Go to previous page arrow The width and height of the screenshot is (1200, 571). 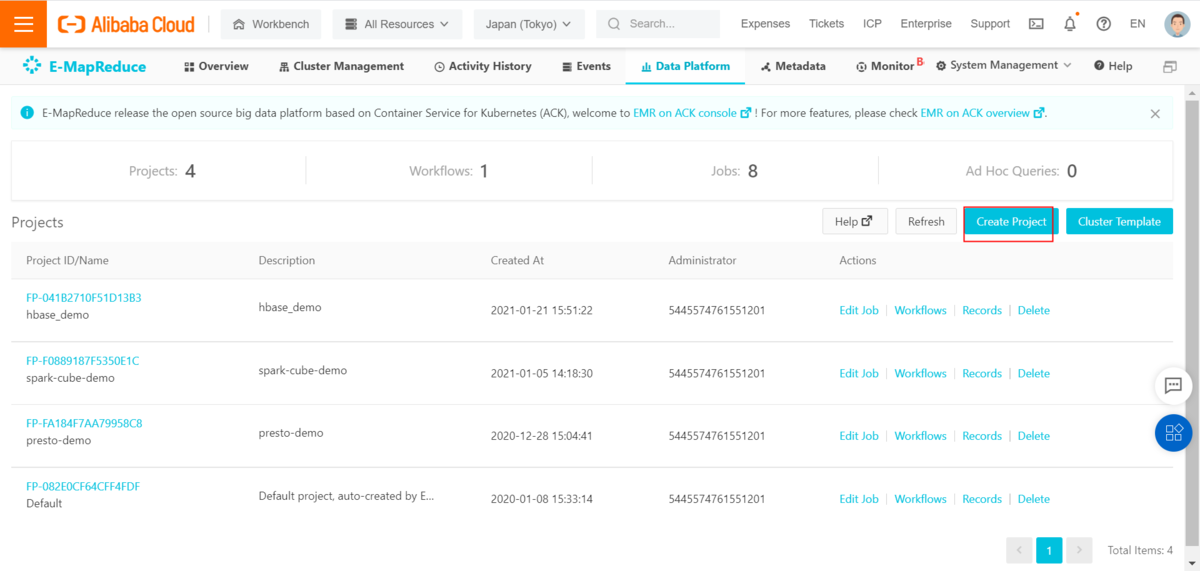click(1019, 550)
